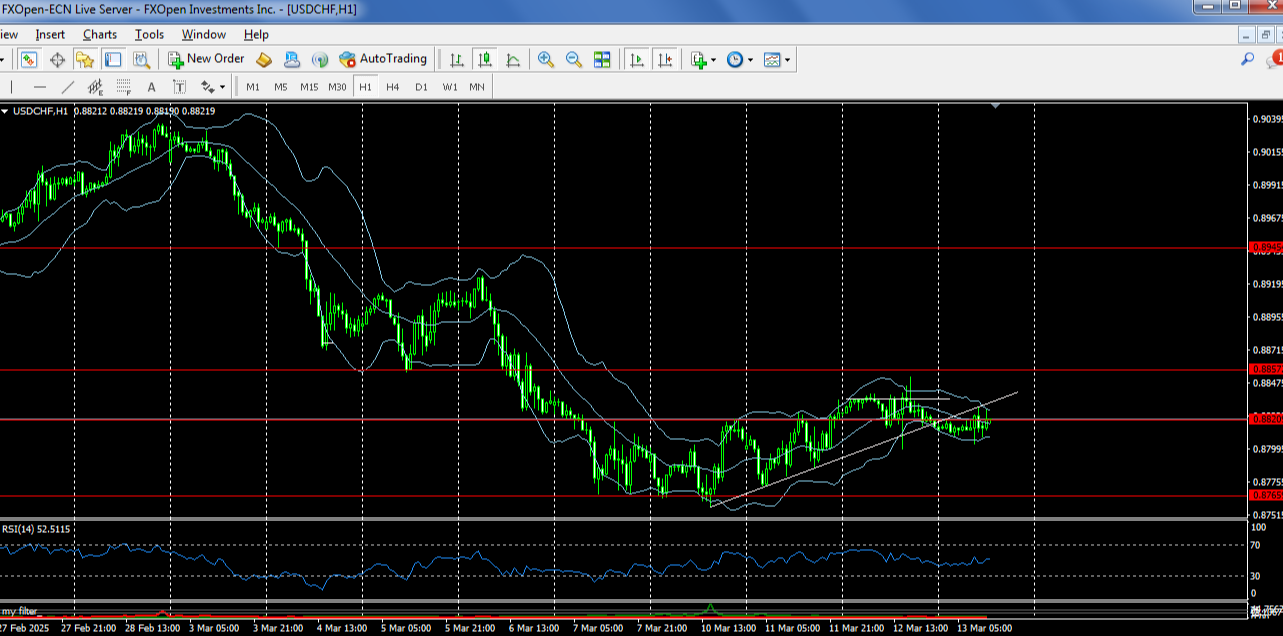Image resolution: width=1283 pixels, height=636 pixels.
Task: Open the Periods clock dropdown
Action: pyautogui.click(x=739, y=60)
